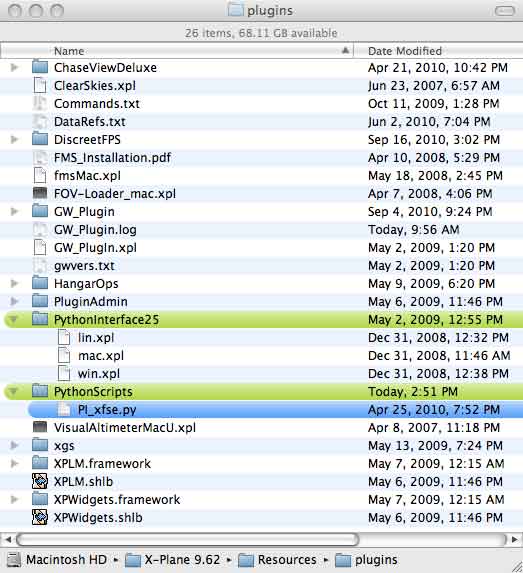This screenshot has width=523, height=573.
Task: Expand the GW_Plugin folder disclosure triangle
Action: [x=14, y=211]
